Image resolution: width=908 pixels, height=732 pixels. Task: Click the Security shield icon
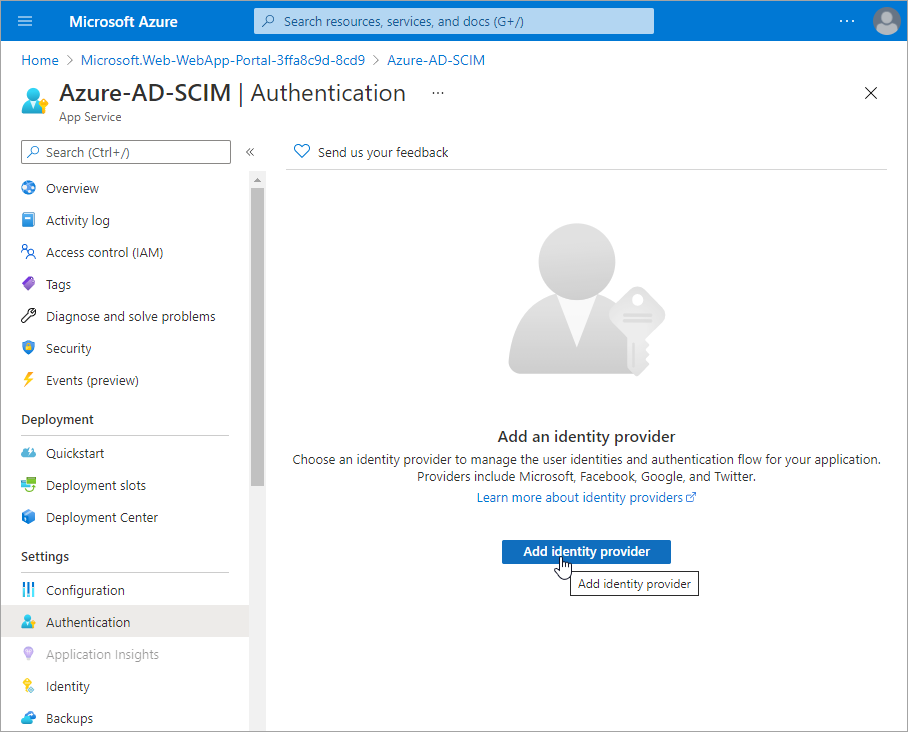click(28, 348)
